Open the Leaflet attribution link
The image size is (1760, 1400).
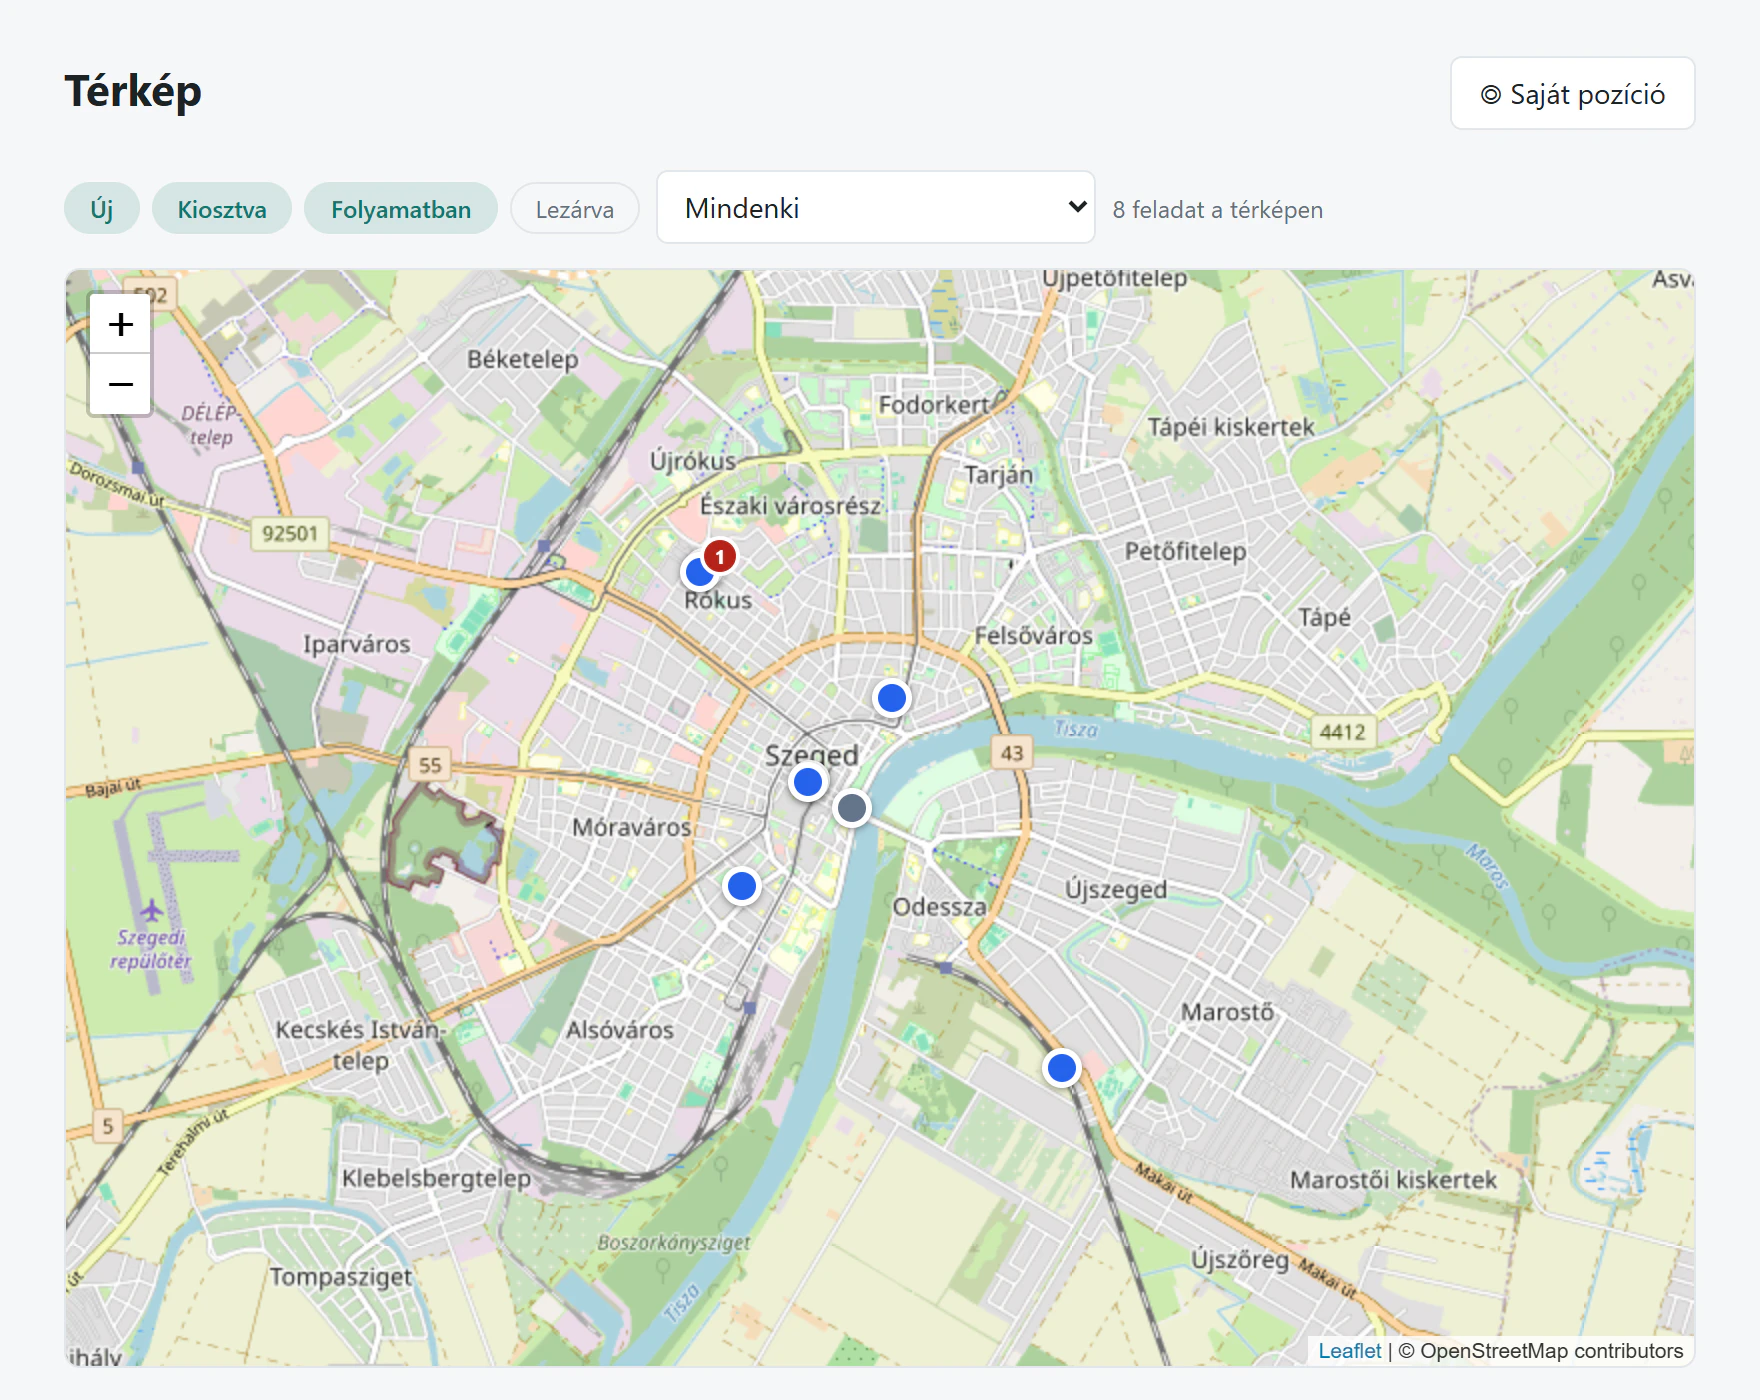pos(1349,1351)
